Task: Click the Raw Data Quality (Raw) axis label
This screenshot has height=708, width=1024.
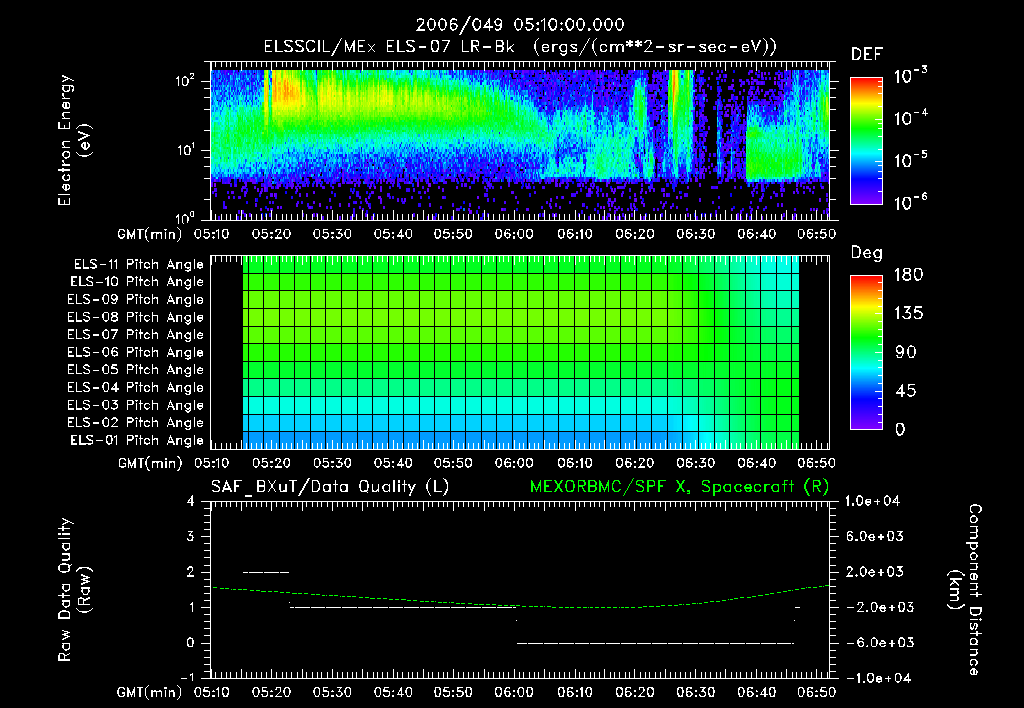Action: [x=74, y=589]
